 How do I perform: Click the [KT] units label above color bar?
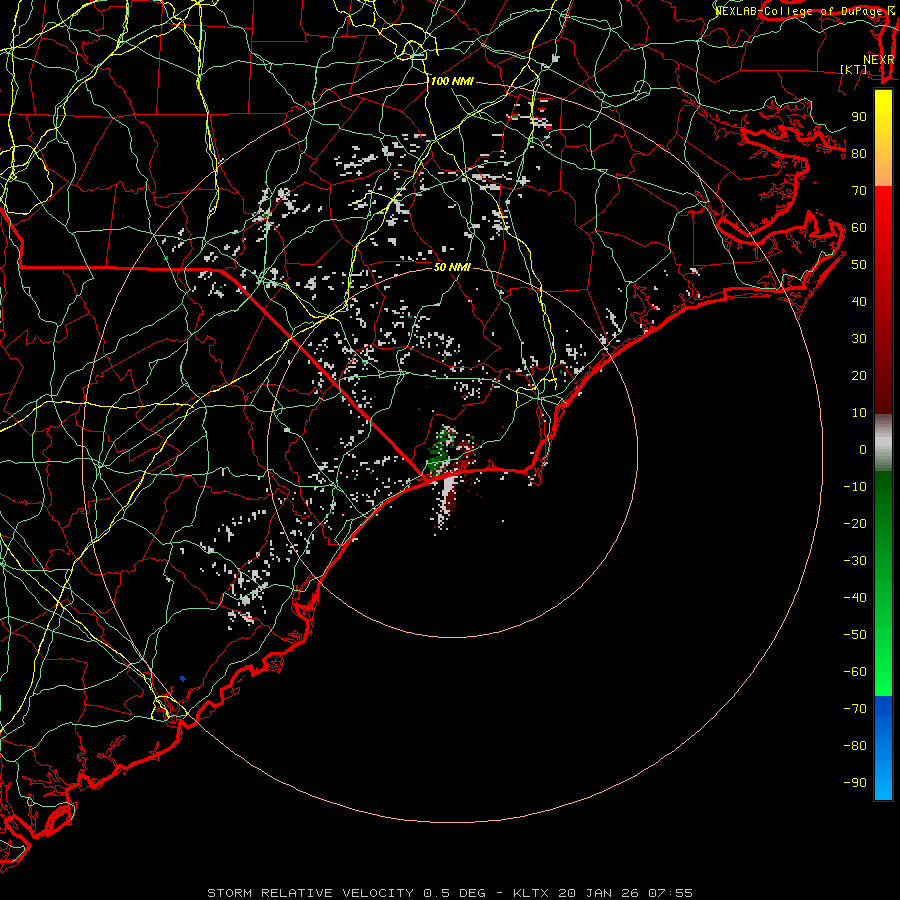point(854,69)
